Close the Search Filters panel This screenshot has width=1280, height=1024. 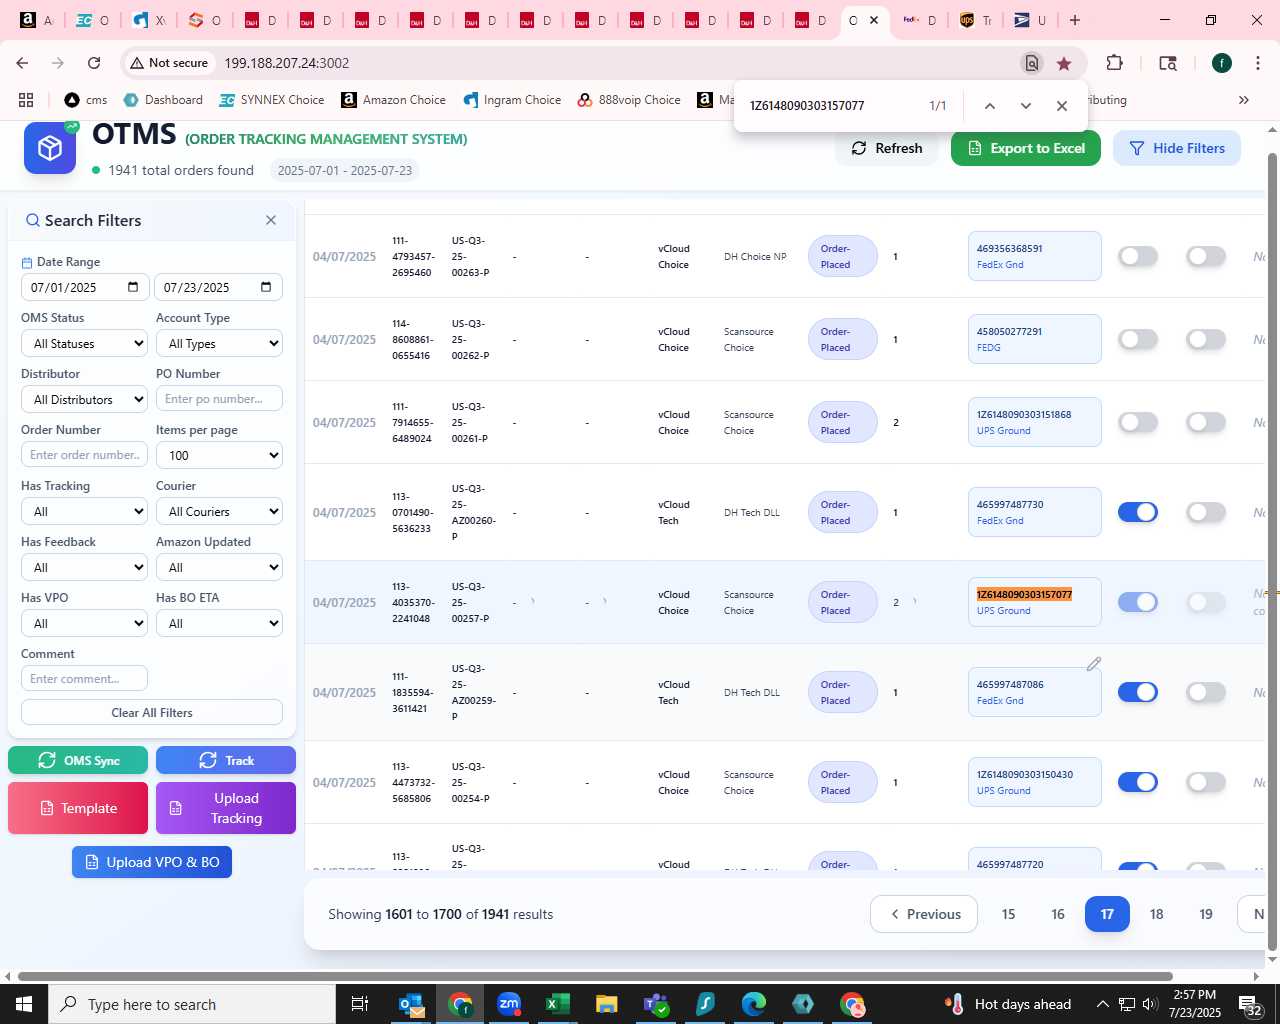271,220
